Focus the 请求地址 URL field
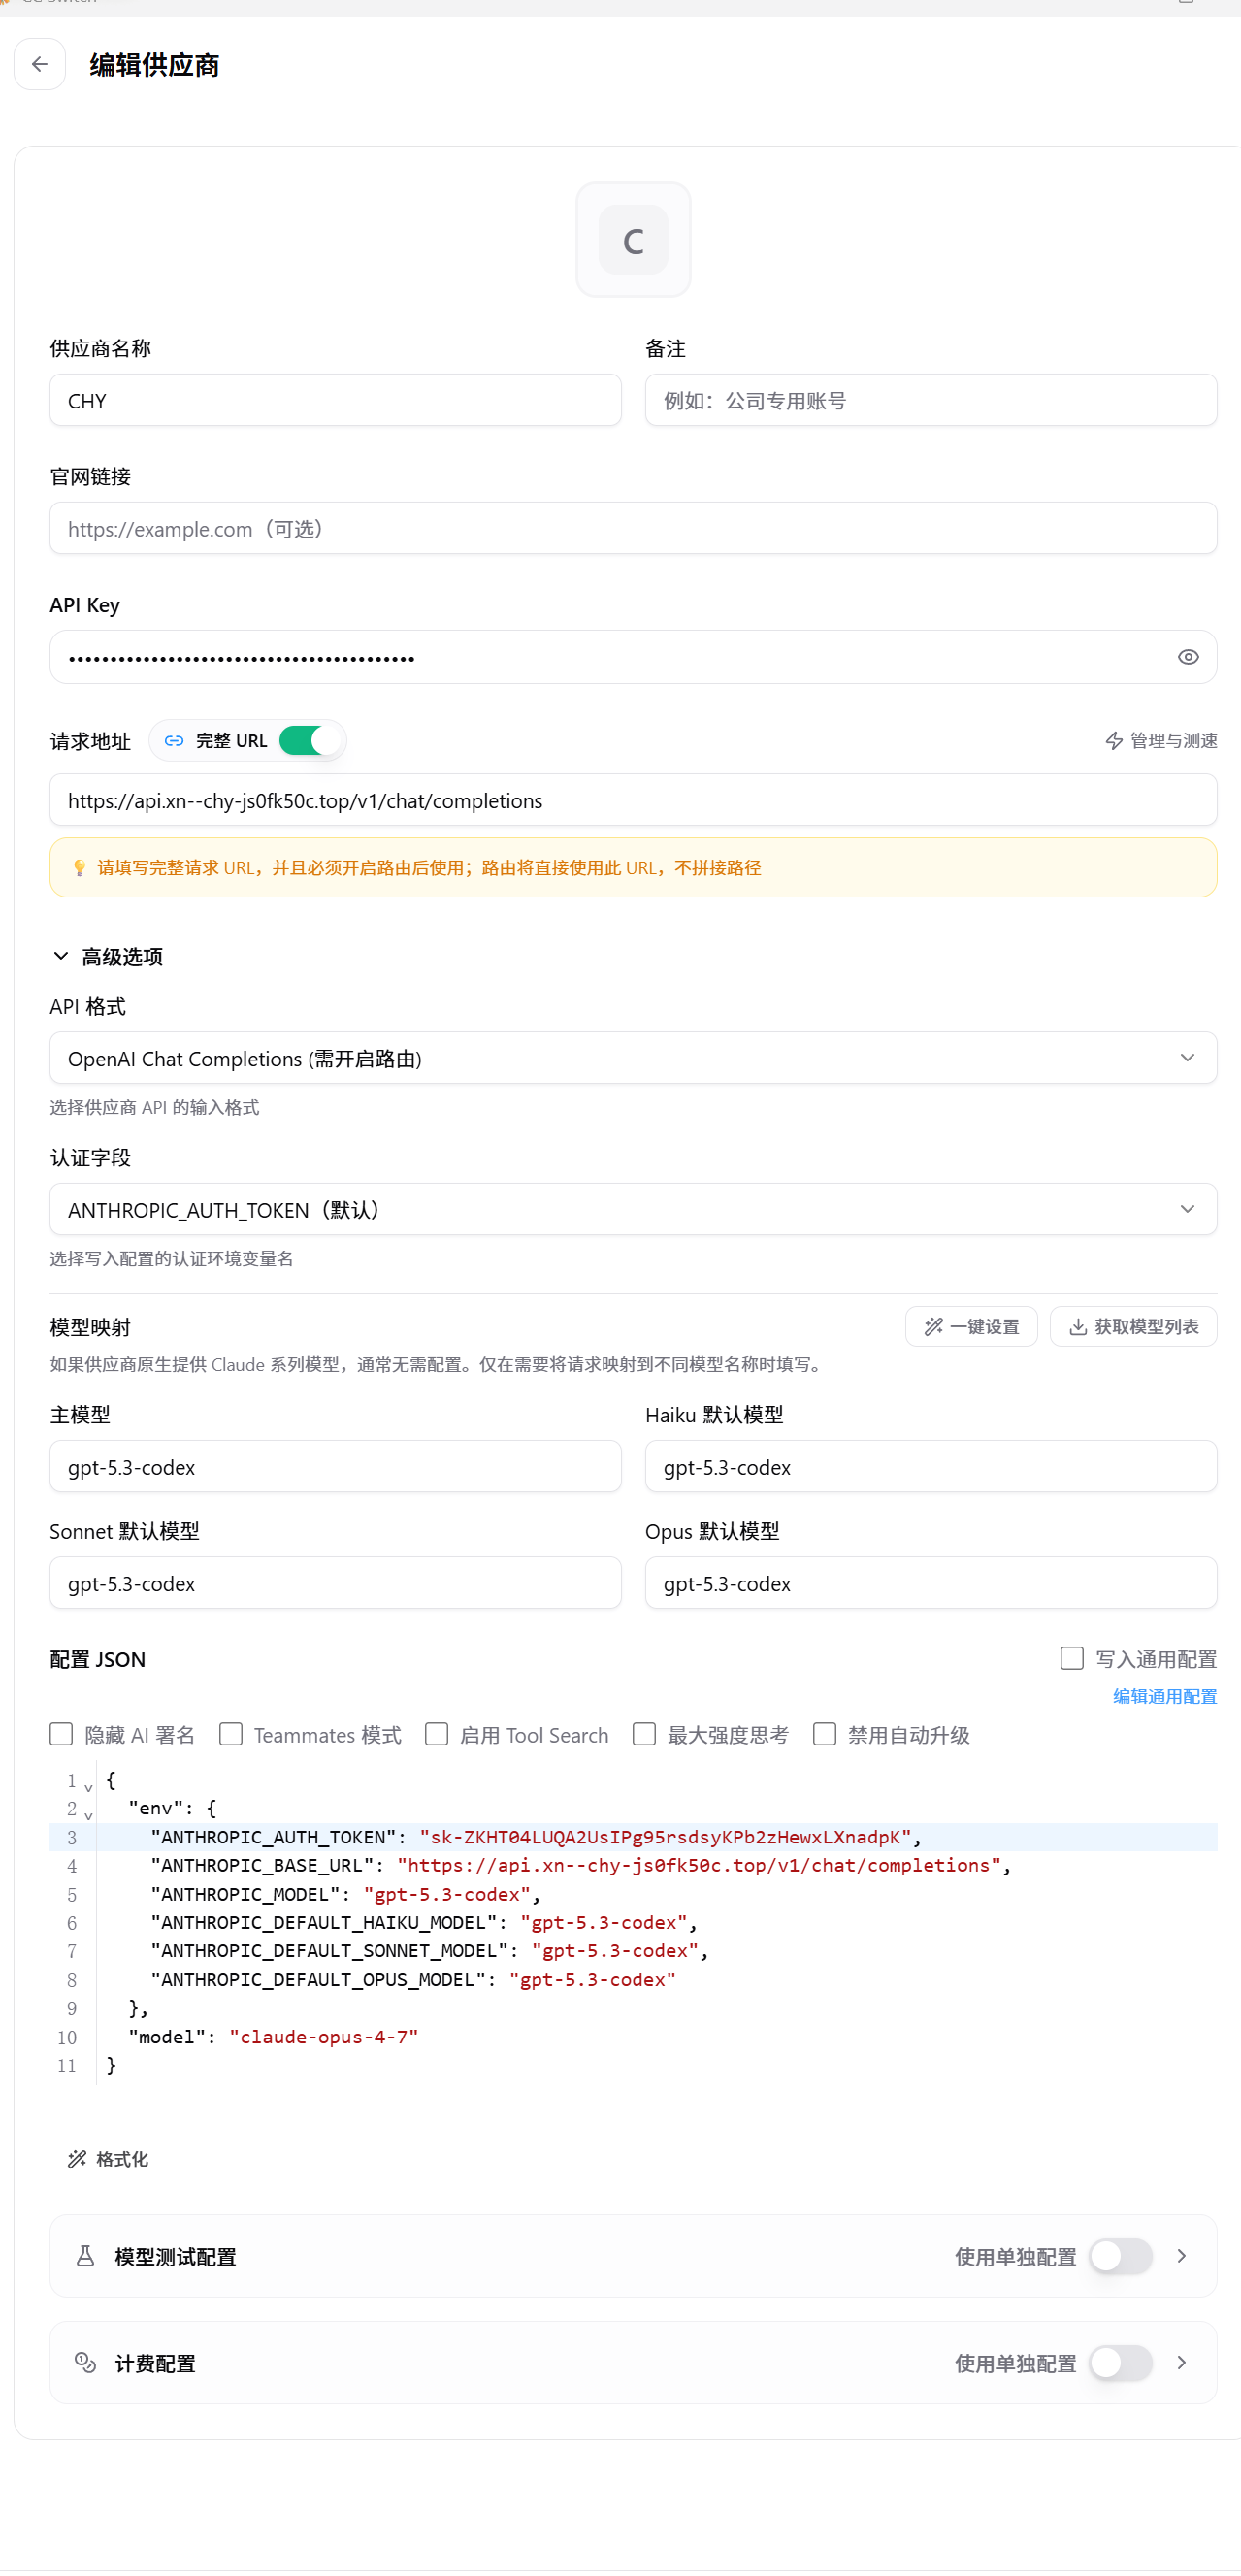The width and height of the screenshot is (1241, 2576). point(633,800)
